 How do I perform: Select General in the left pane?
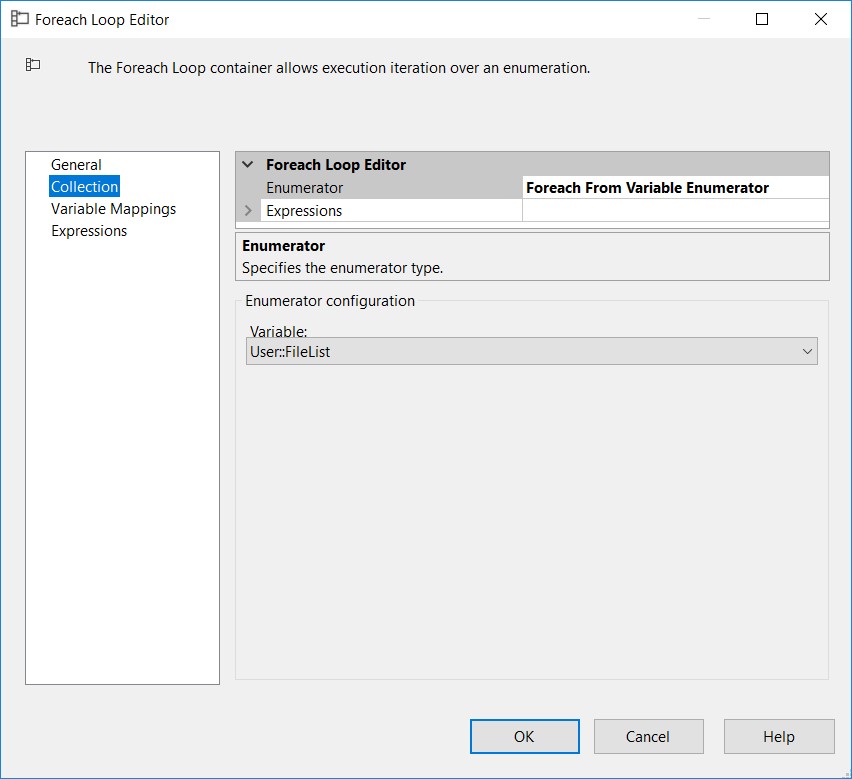tap(76, 165)
